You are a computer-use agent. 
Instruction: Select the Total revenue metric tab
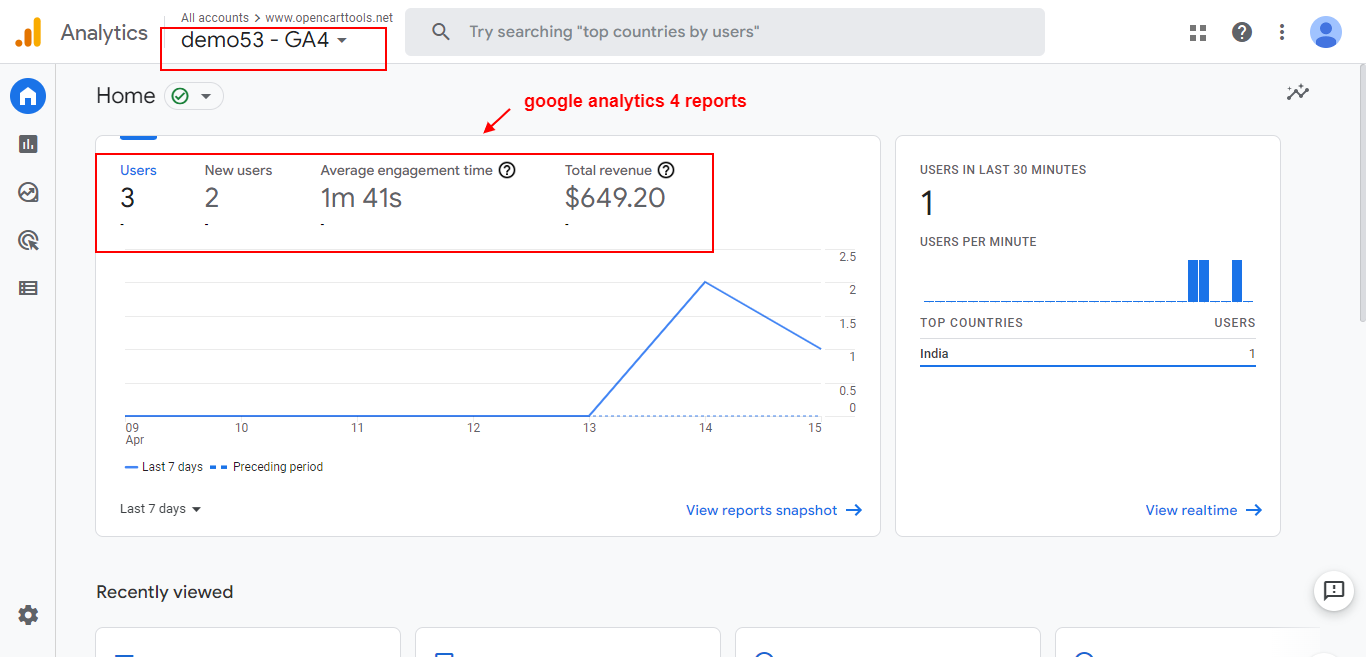(x=620, y=196)
